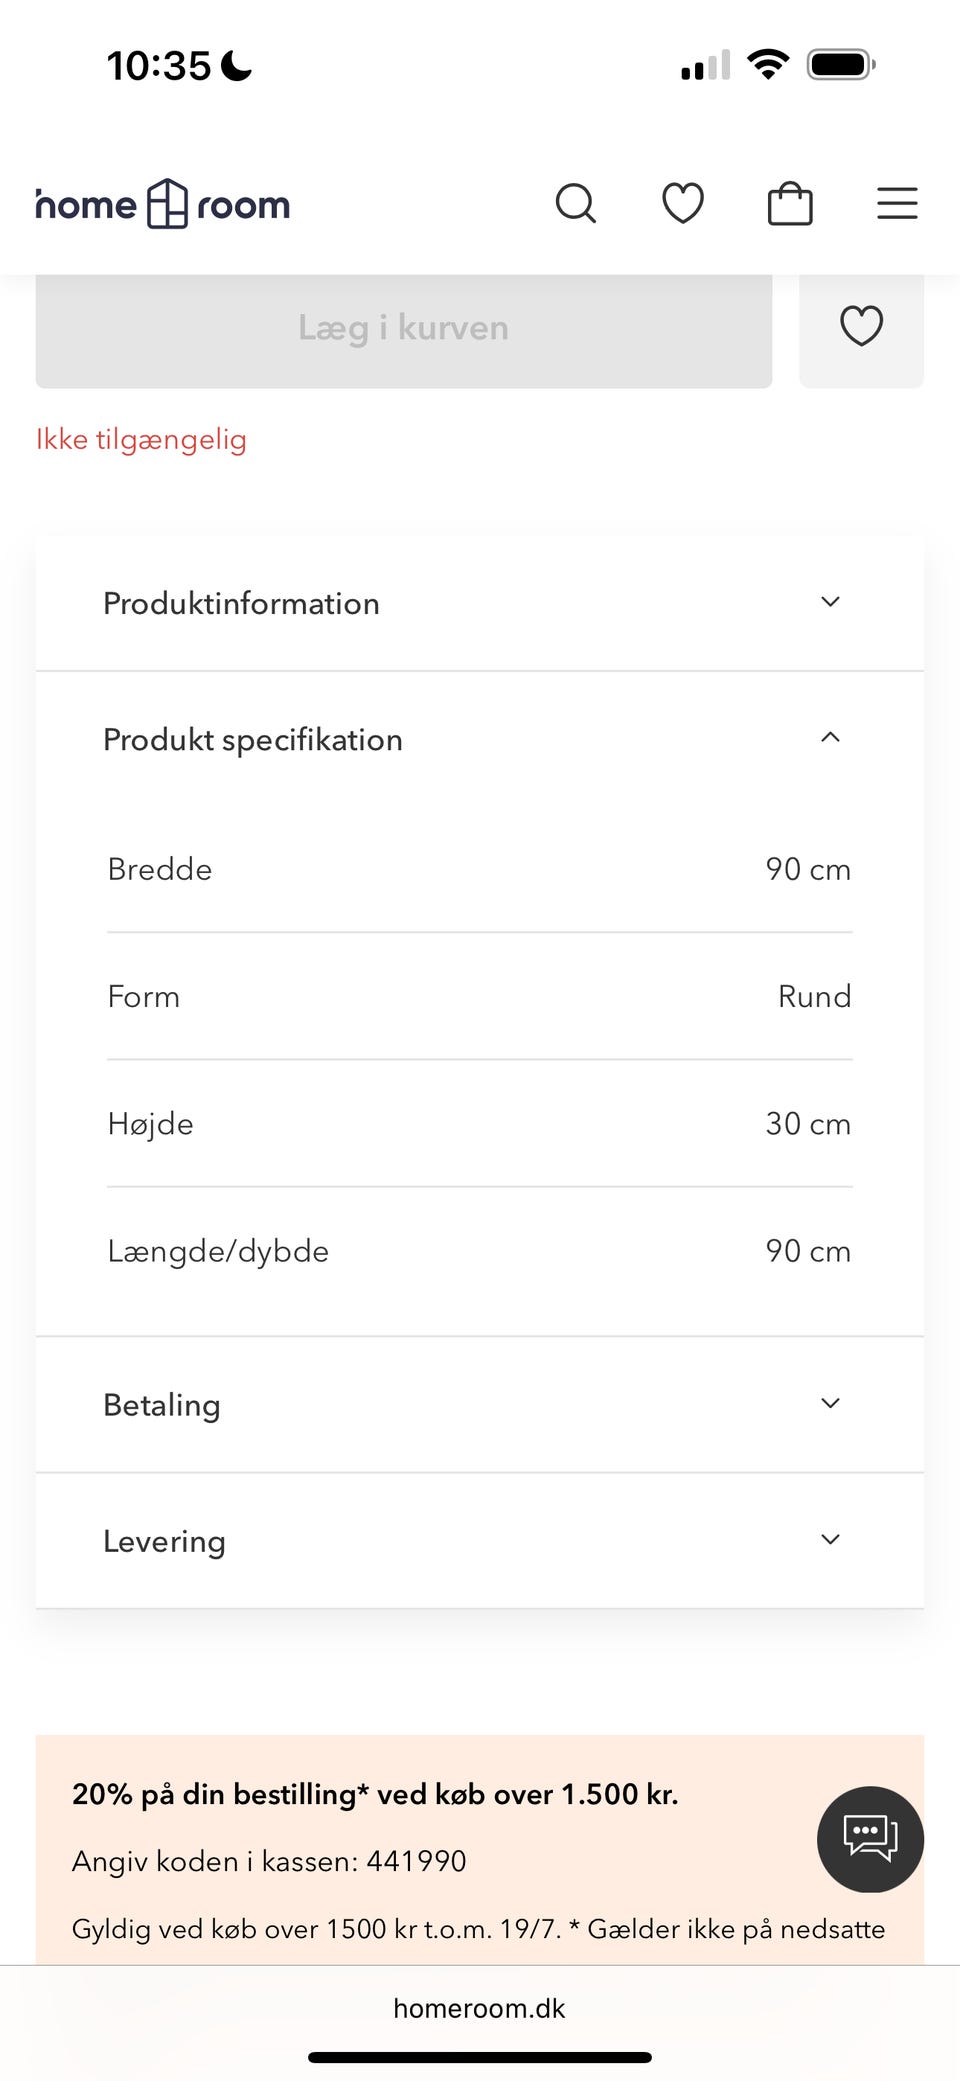The height and width of the screenshot is (2081, 960).
Task: Open the hamburger menu
Action: point(897,204)
